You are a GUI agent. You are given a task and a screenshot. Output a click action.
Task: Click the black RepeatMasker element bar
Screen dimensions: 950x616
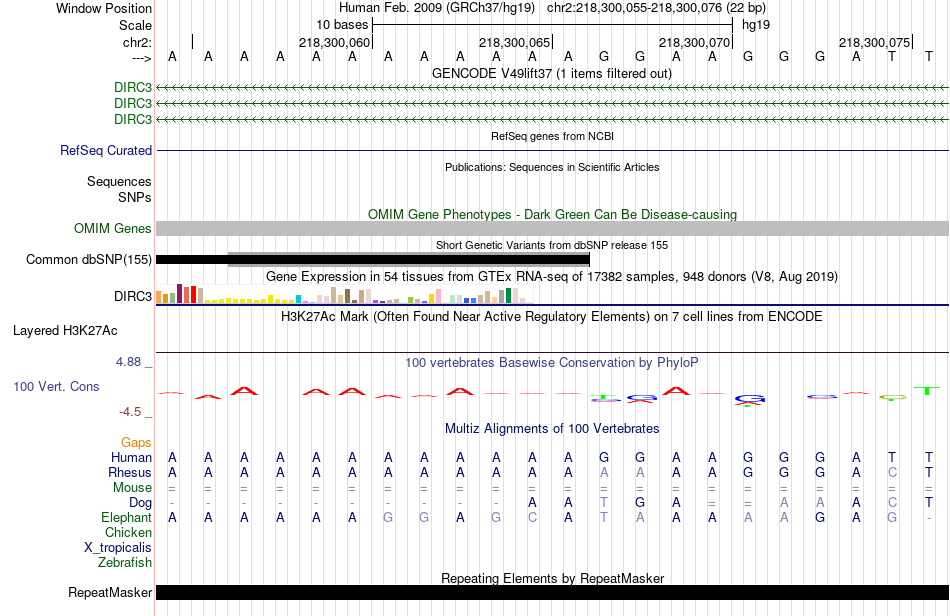pyautogui.click(x=552, y=592)
